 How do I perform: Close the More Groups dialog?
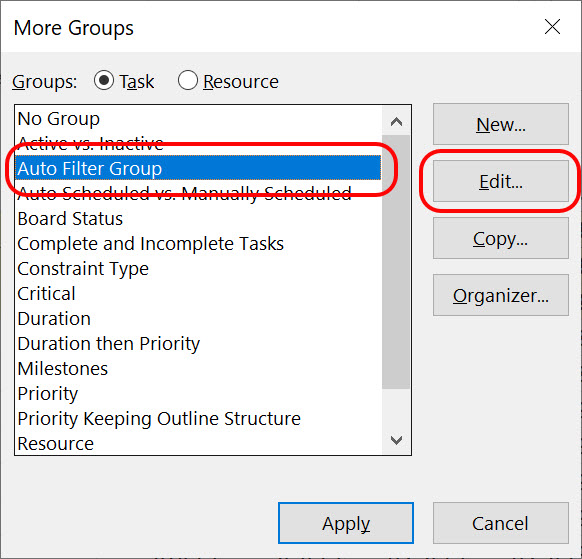pyautogui.click(x=552, y=27)
